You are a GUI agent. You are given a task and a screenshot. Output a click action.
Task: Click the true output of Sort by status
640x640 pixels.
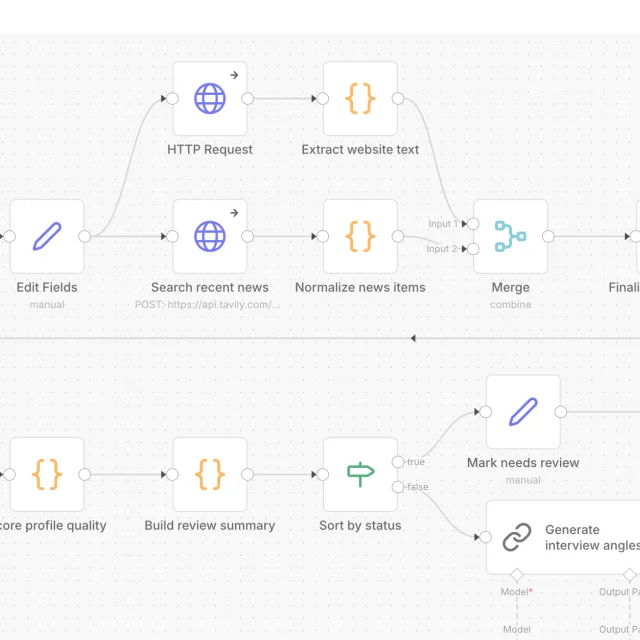click(398, 462)
